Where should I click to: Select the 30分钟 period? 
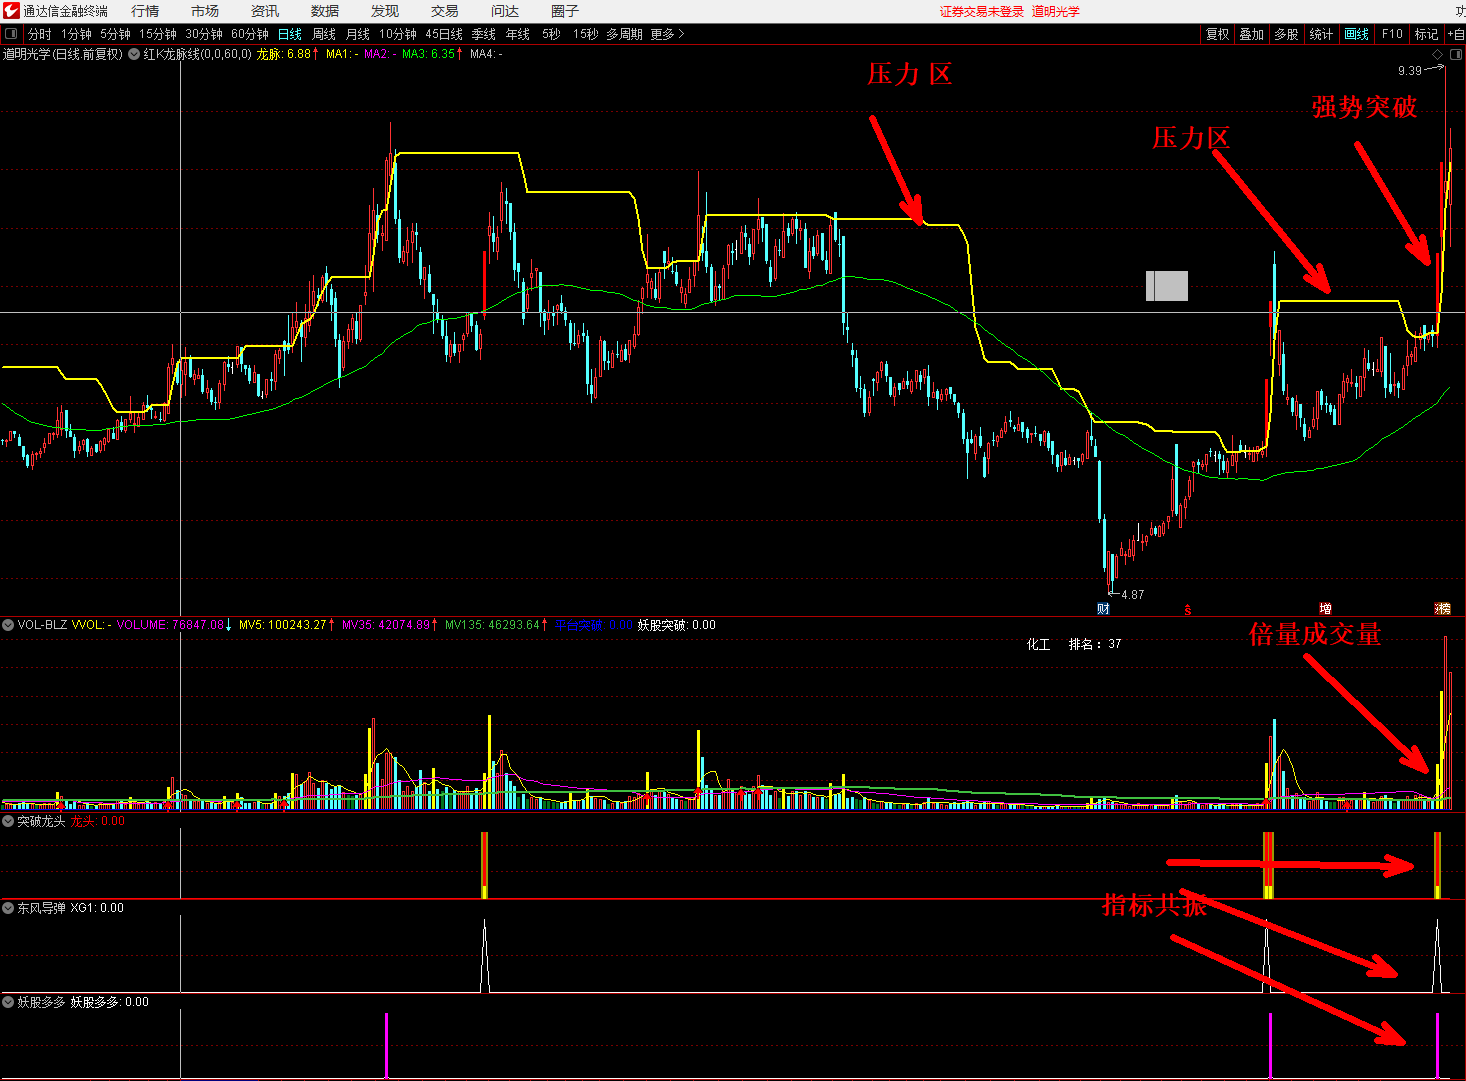(x=204, y=34)
